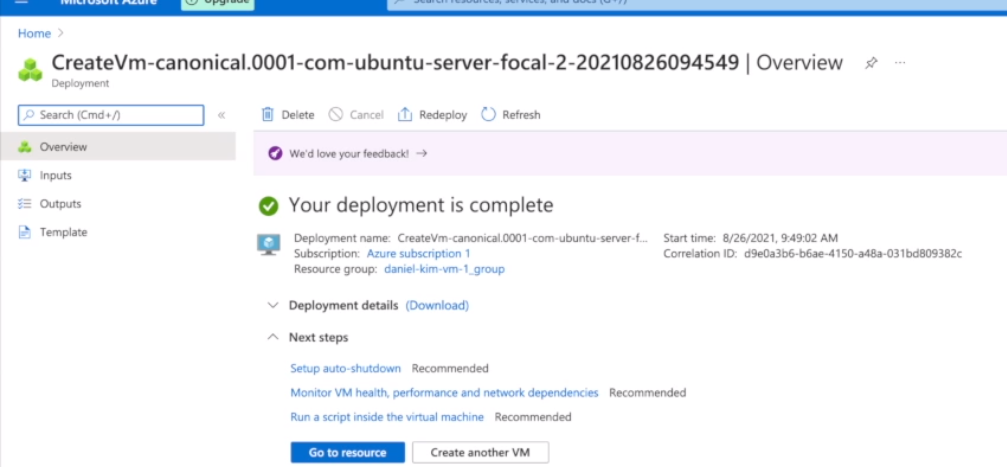Open the Setup auto-shutdown link
This screenshot has width=1007, height=467.
coord(346,368)
